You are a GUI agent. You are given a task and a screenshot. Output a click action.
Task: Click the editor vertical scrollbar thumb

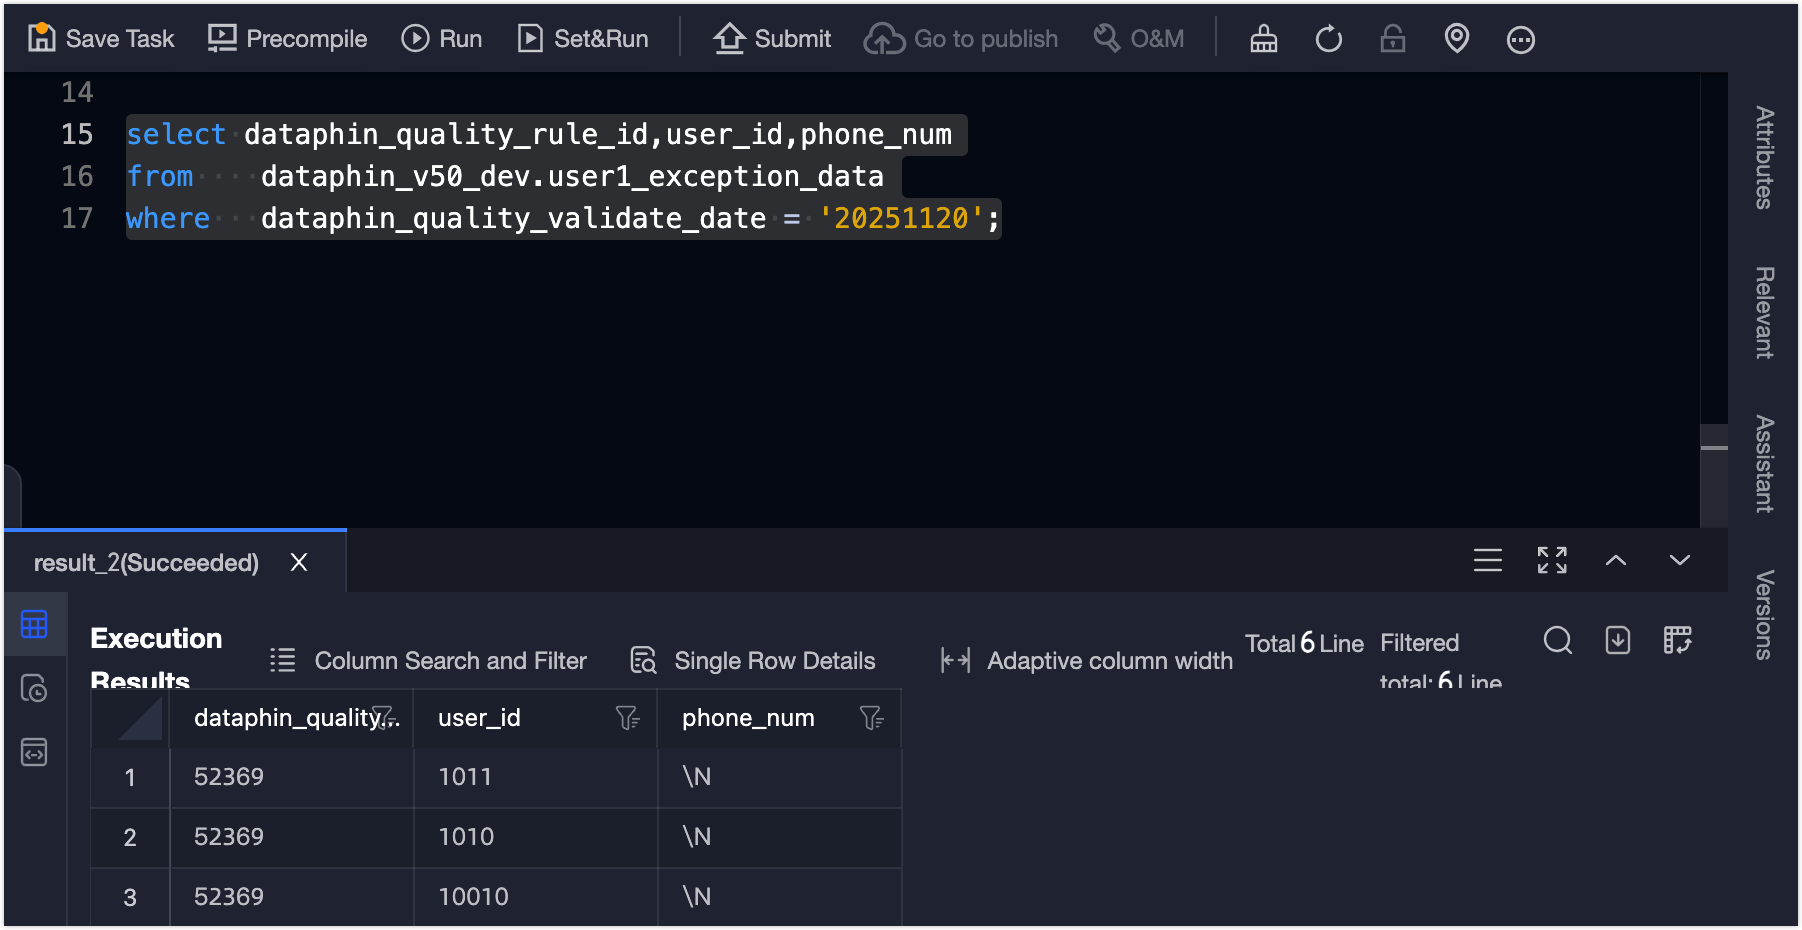click(x=1714, y=474)
